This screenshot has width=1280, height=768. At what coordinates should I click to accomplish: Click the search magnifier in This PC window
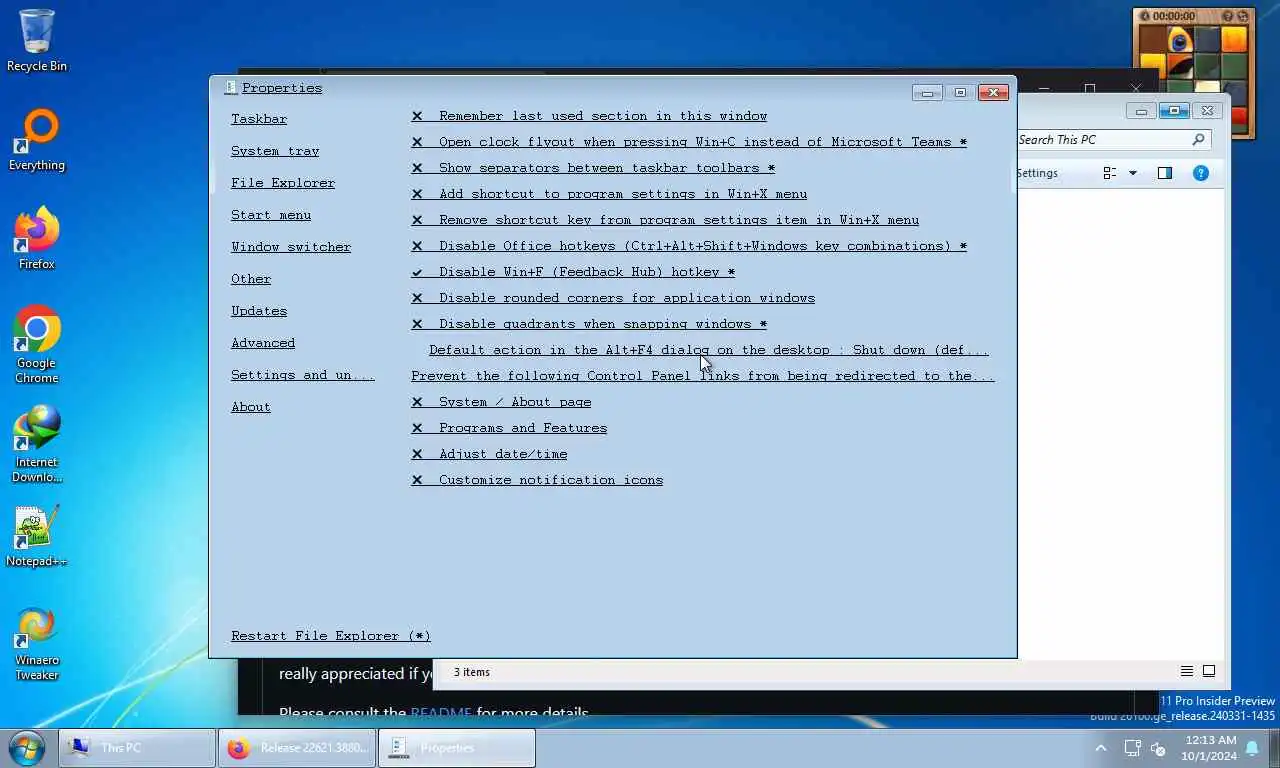[1198, 140]
